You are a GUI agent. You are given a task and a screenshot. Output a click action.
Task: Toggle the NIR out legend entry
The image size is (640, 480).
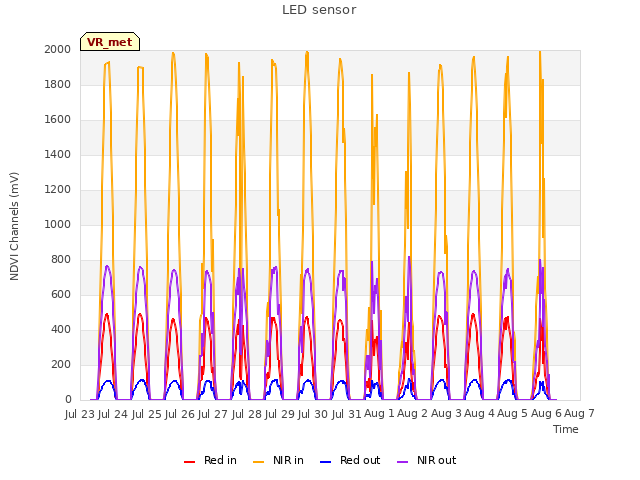(427, 460)
